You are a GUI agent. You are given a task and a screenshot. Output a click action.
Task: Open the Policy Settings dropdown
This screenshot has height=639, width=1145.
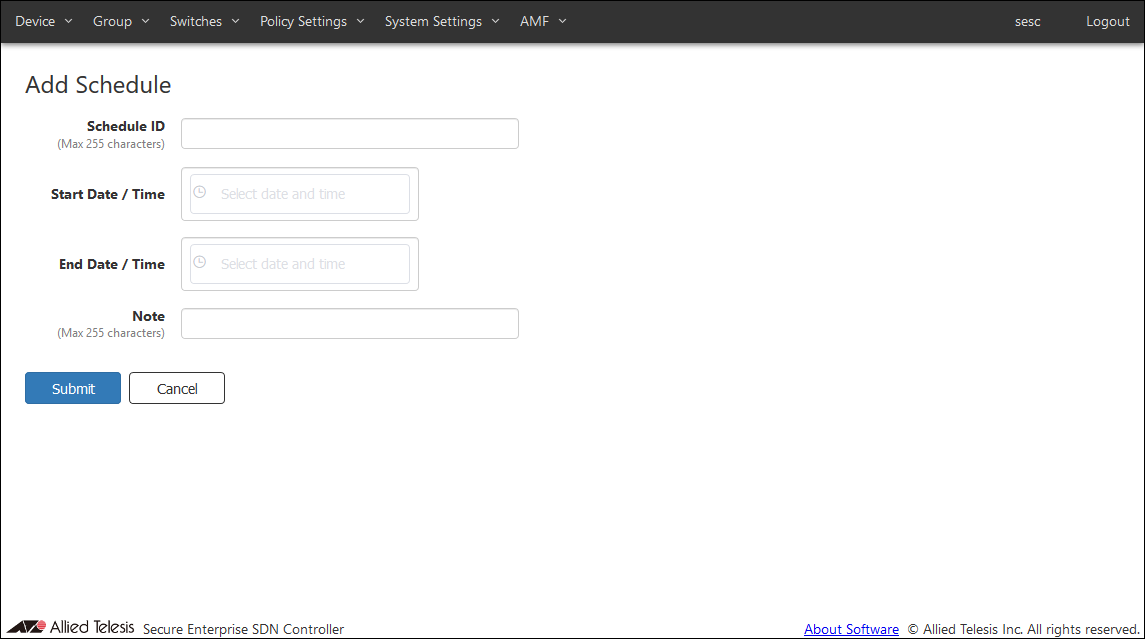point(312,21)
